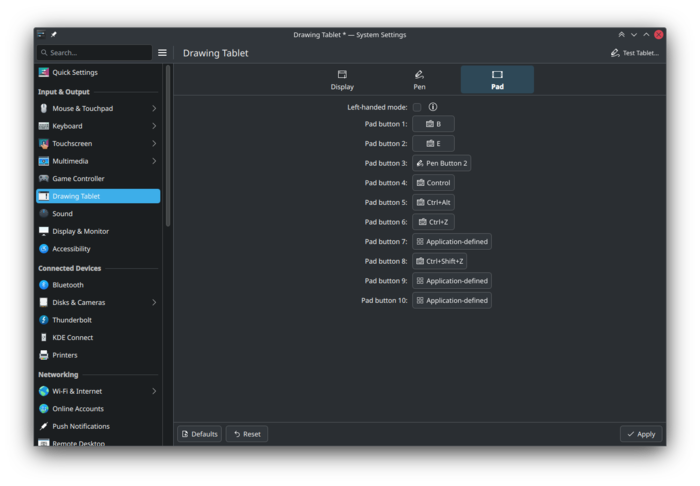This screenshot has width=700, height=486.
Task: Click the Defaults button
Action: coord(199,434)
